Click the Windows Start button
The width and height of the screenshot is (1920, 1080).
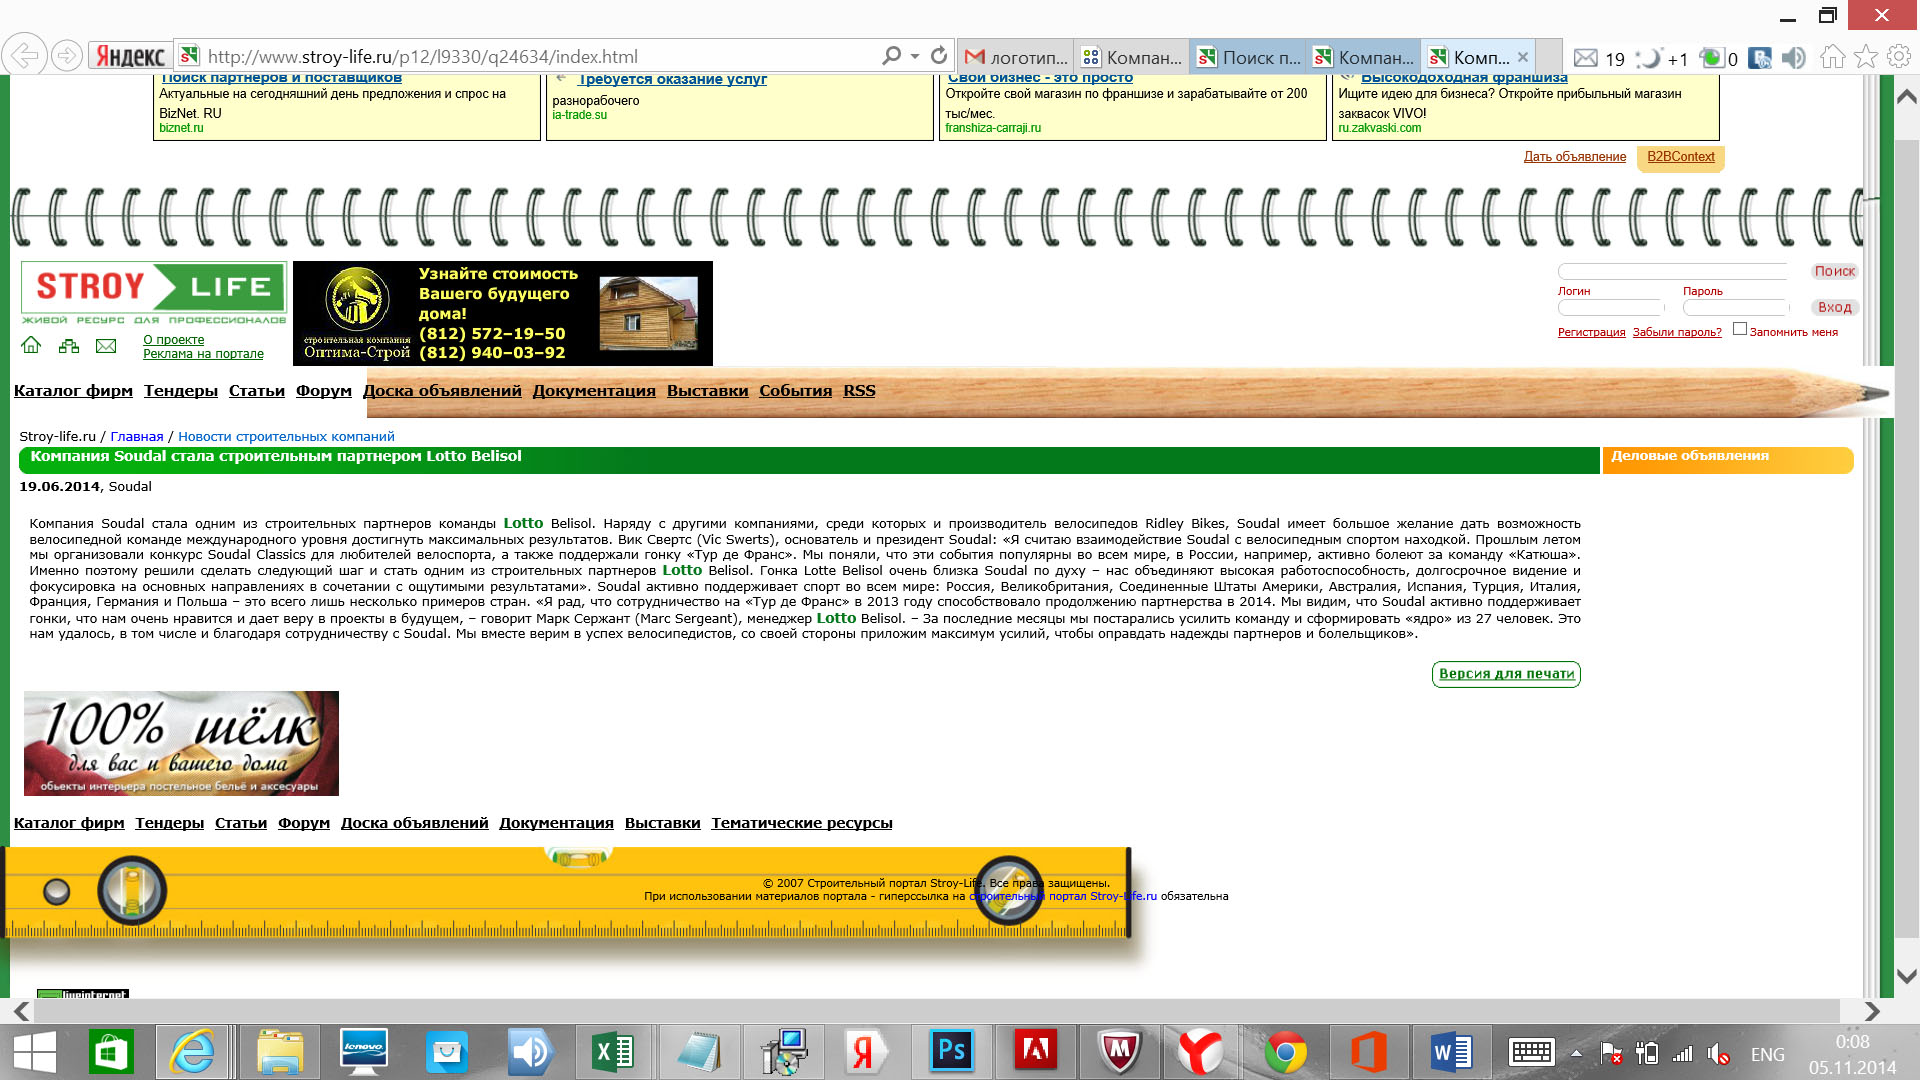pyautogui.click(x=35, y=1052)
